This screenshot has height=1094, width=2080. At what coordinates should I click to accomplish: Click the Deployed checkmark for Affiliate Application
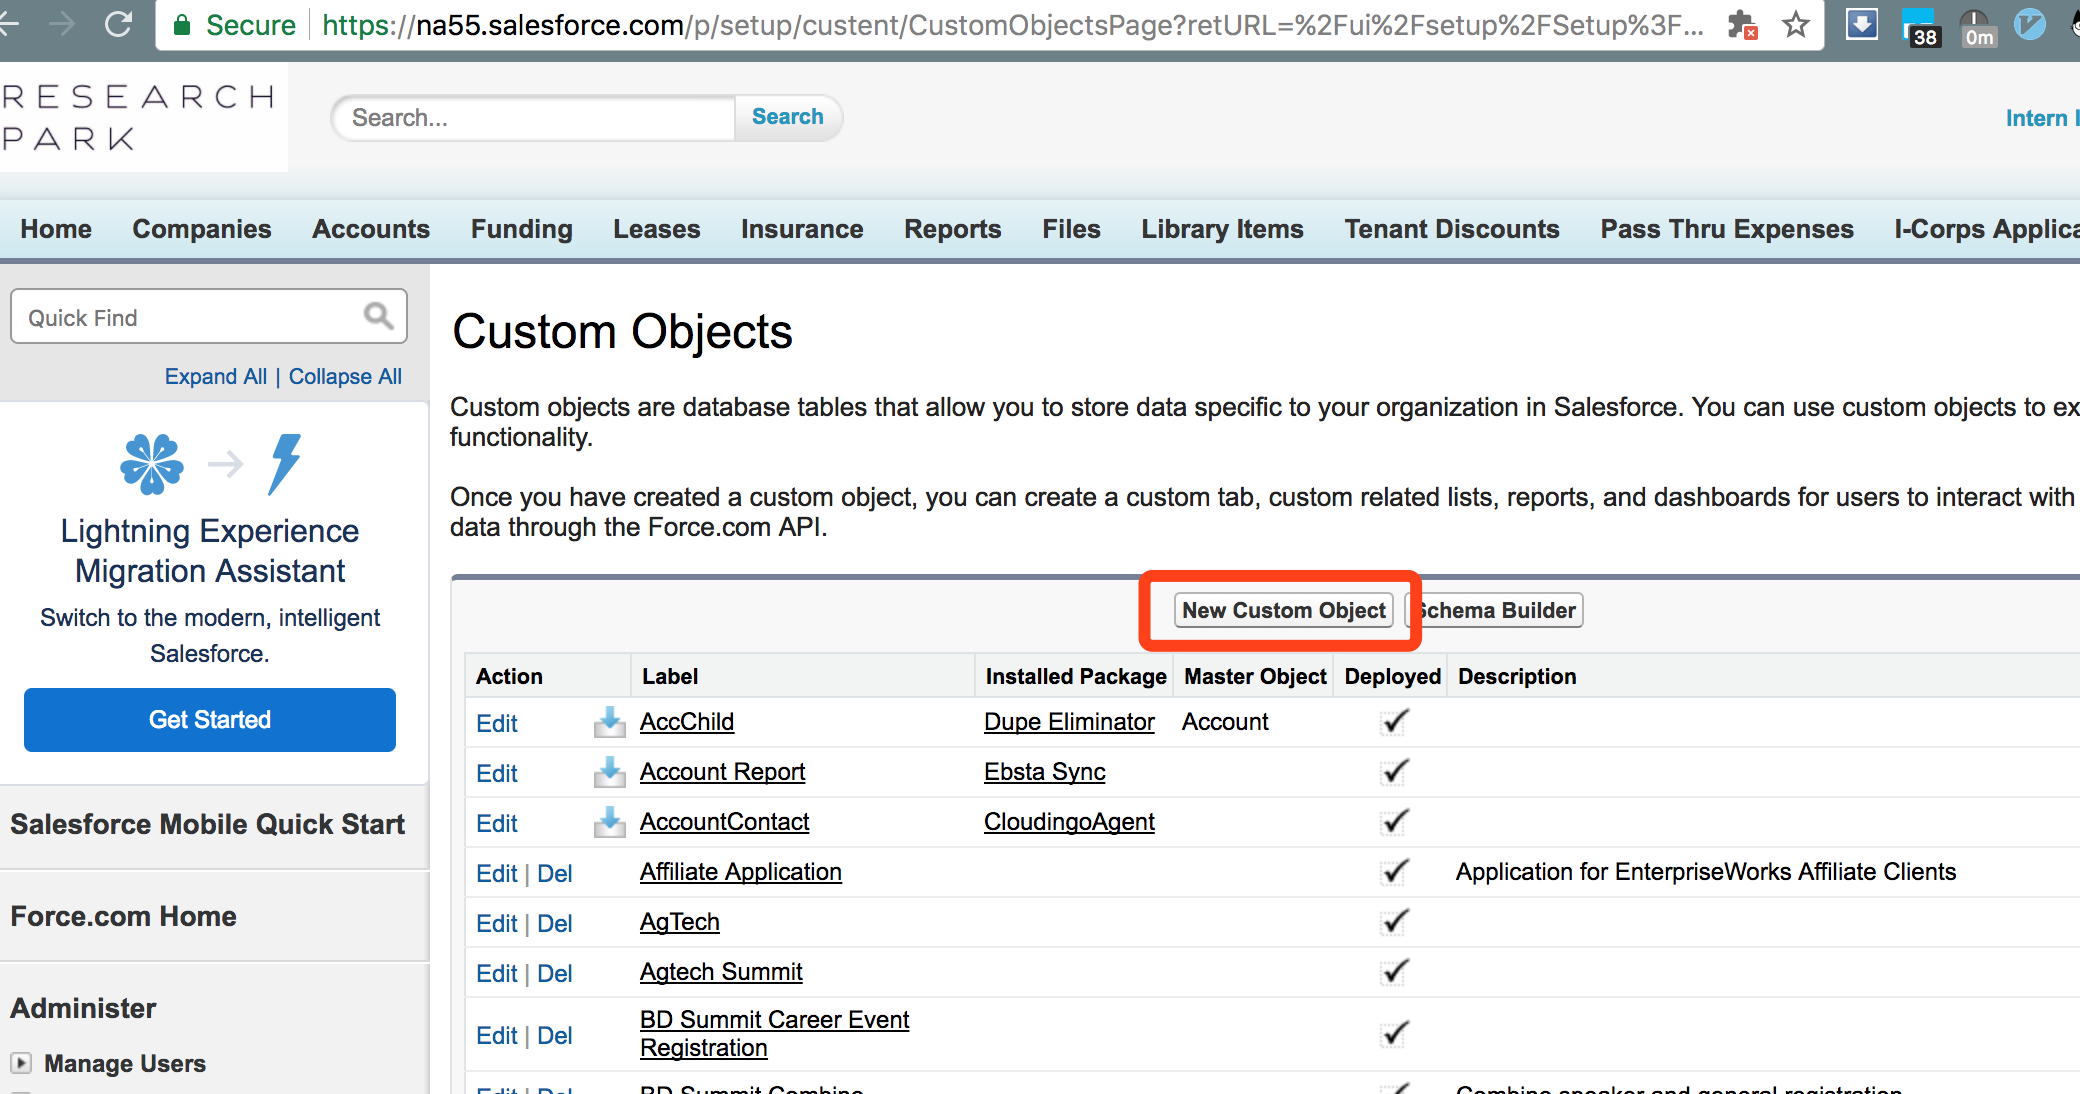point(1394,872)
